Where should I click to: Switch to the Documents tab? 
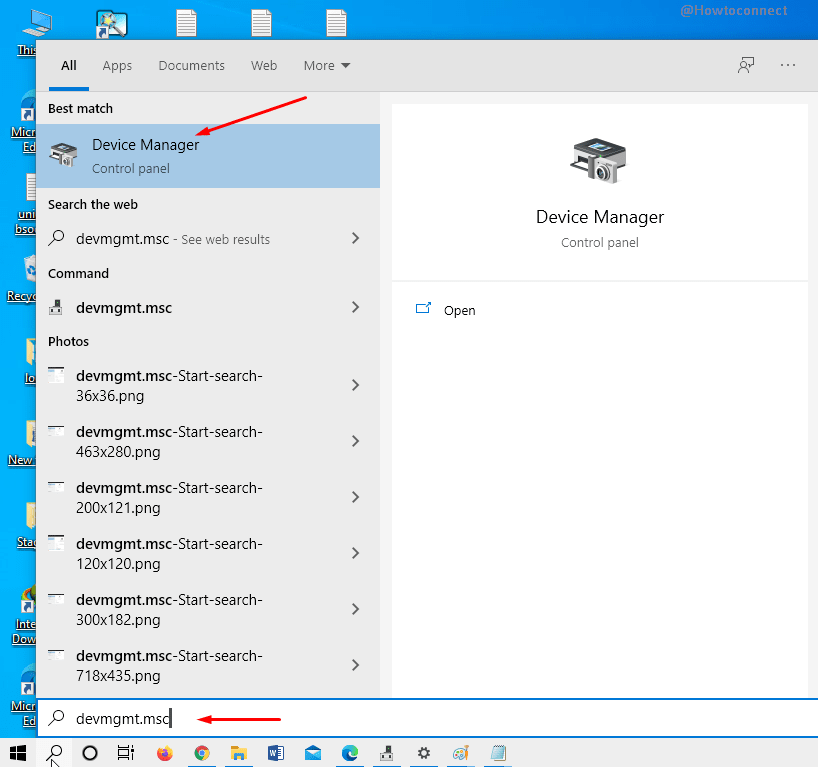point(191,65)
